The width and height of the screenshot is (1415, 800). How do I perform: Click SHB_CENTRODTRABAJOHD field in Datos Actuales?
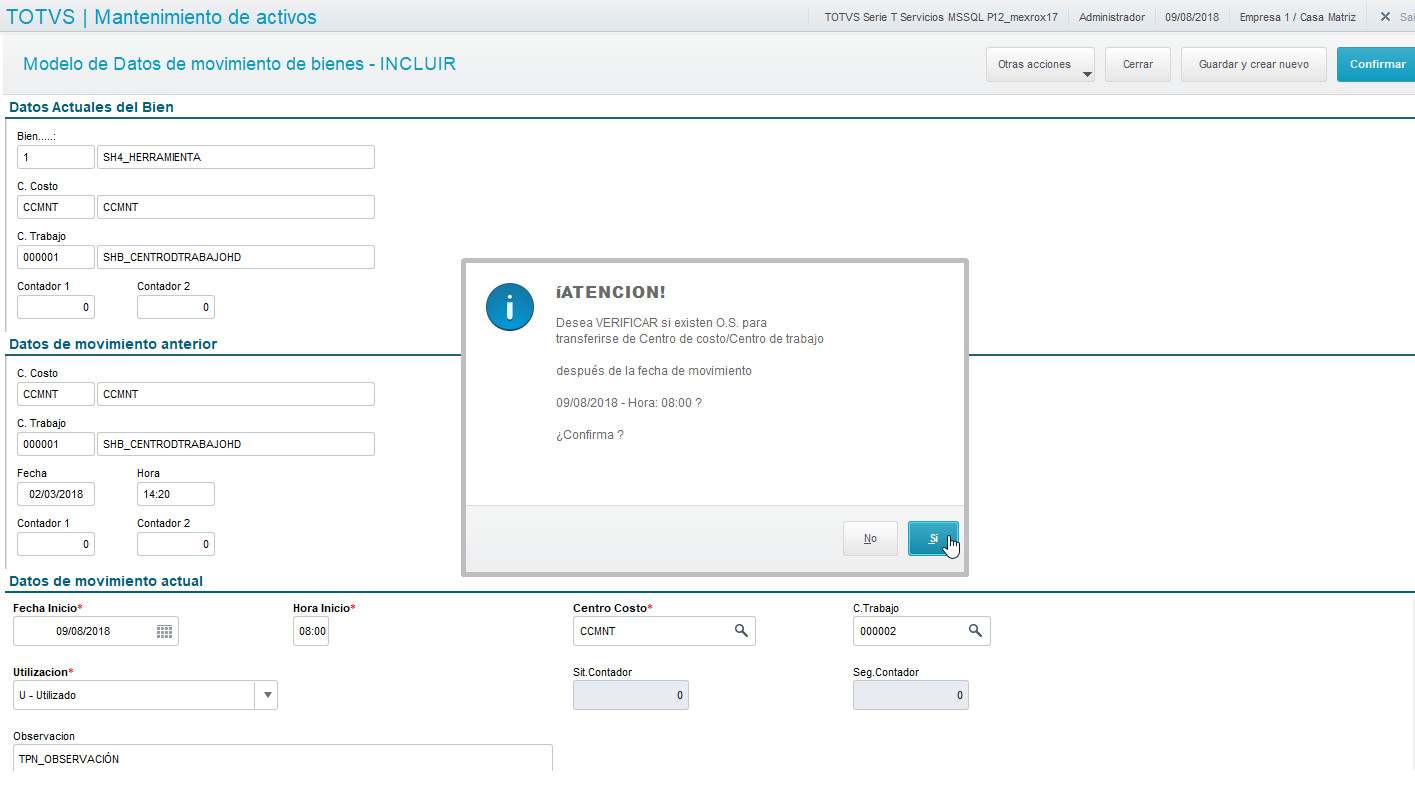[x=236, y=257]
